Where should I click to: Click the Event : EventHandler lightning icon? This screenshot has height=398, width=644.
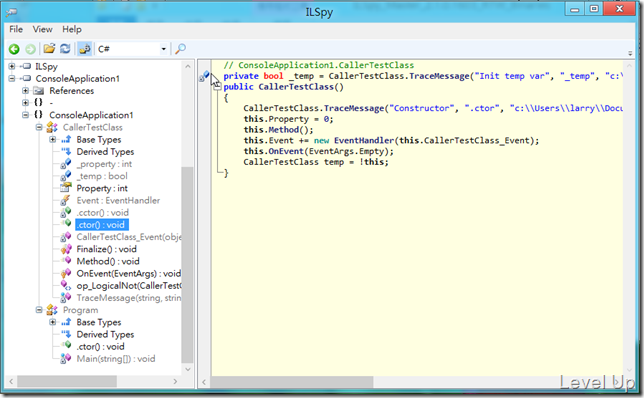(x=66, y=200)
